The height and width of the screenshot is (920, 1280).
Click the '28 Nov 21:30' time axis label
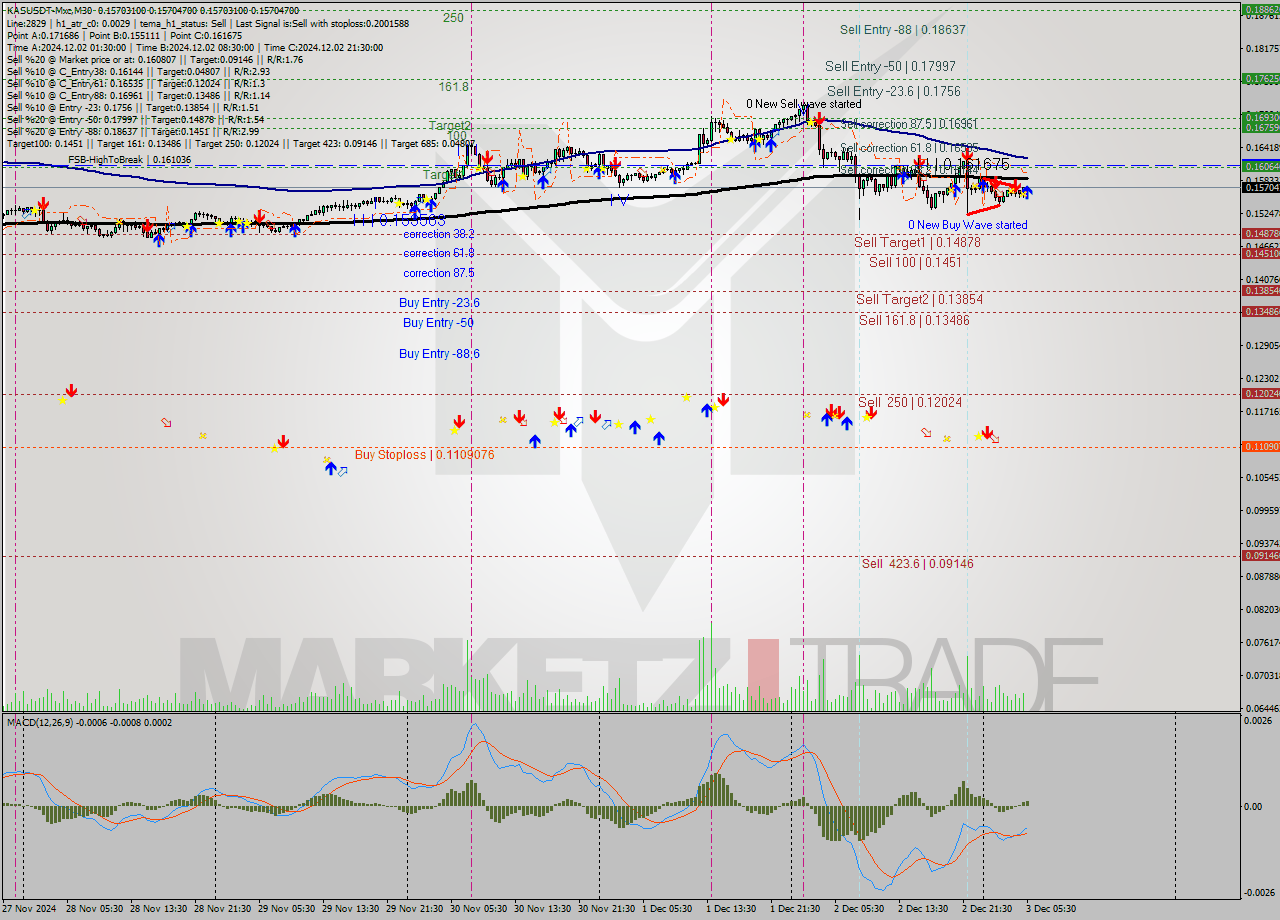tap(222, 909)
